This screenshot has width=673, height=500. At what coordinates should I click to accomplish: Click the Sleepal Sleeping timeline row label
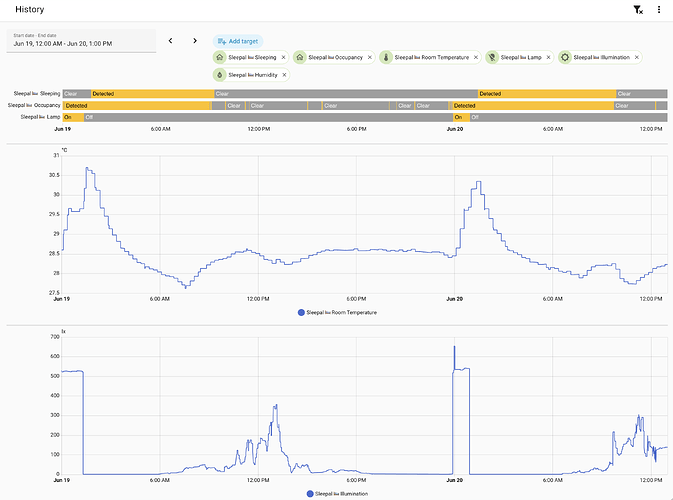pos(37,94)
